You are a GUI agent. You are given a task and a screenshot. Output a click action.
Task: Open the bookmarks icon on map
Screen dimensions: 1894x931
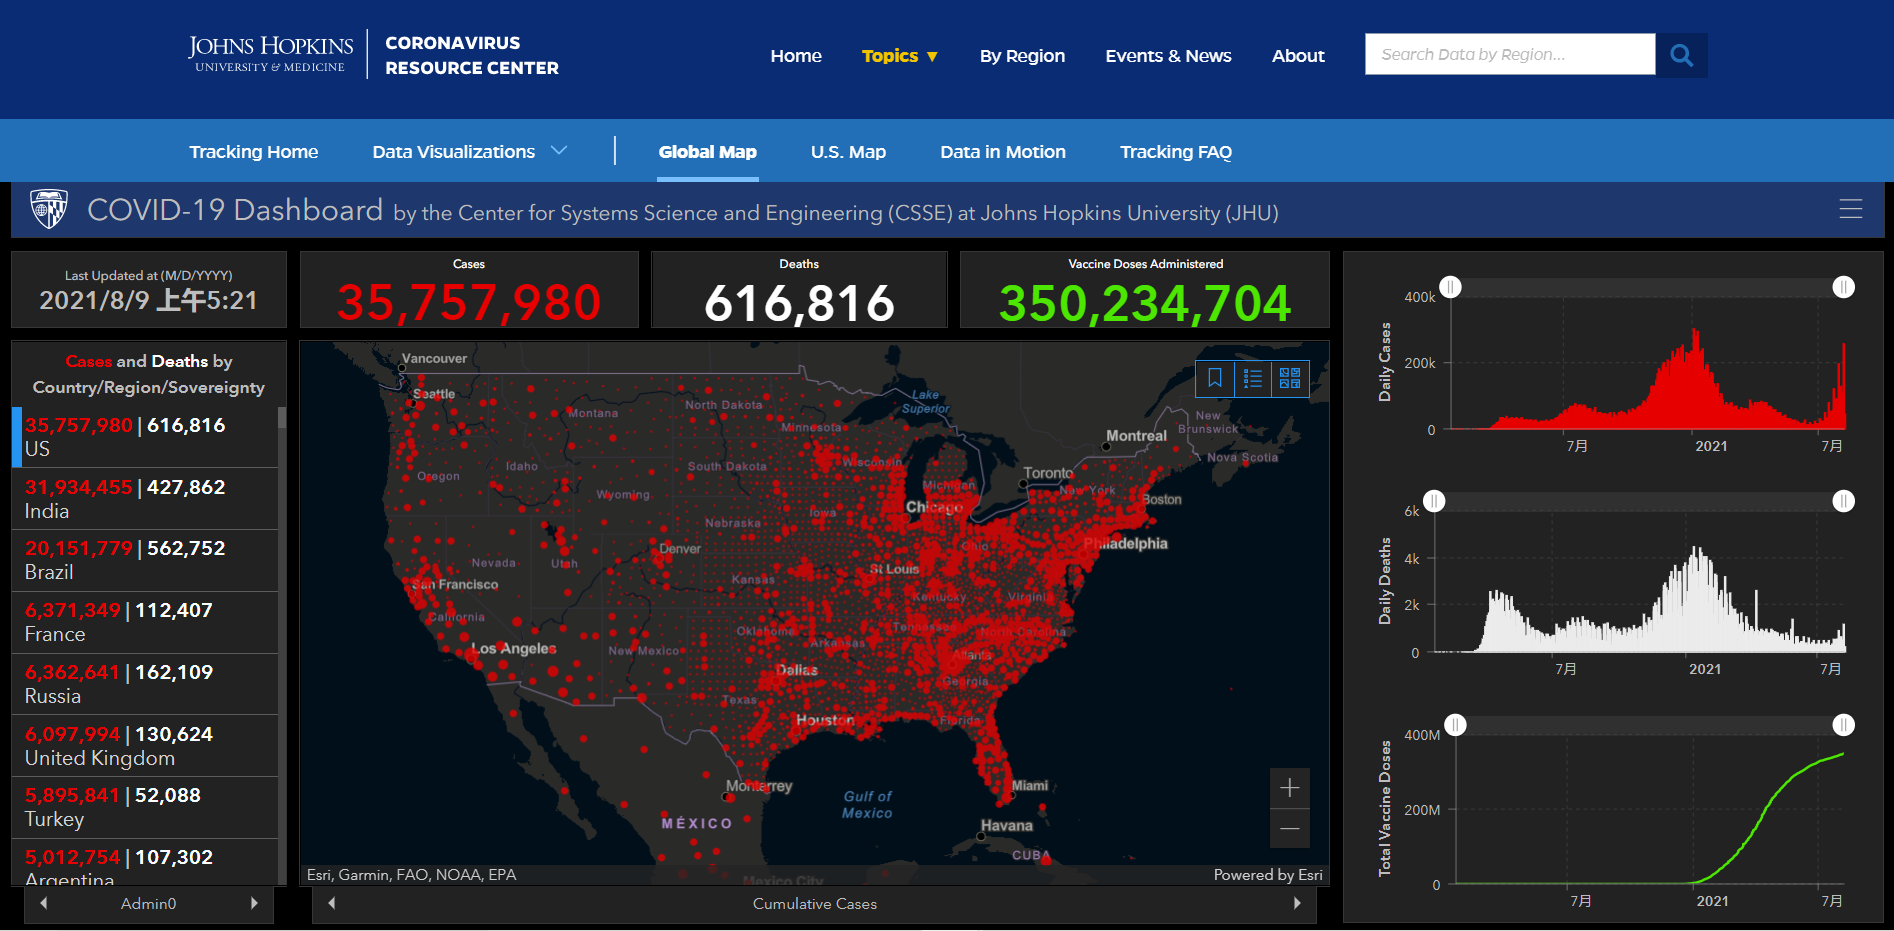click(1214, 378)
